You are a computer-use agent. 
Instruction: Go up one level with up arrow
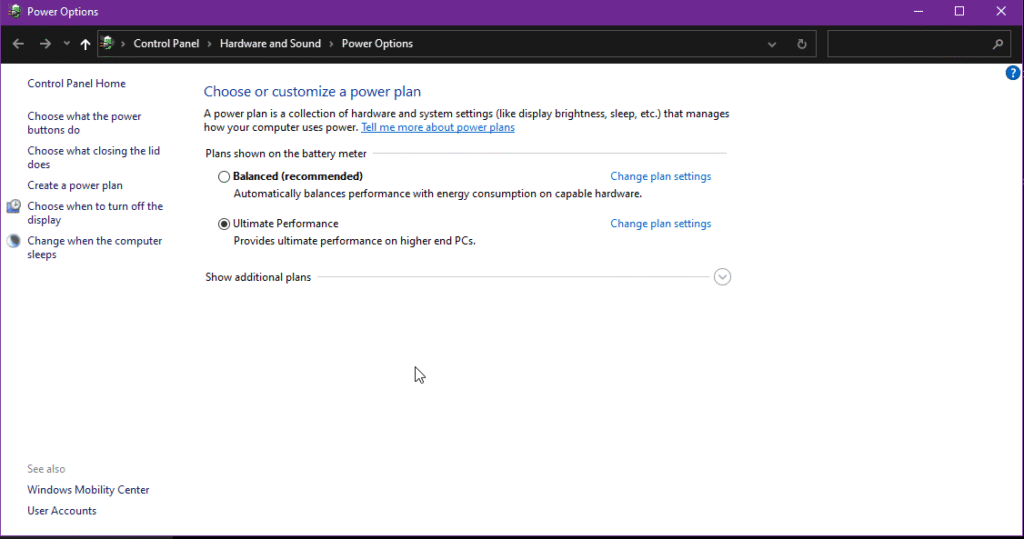pos(85,44)
